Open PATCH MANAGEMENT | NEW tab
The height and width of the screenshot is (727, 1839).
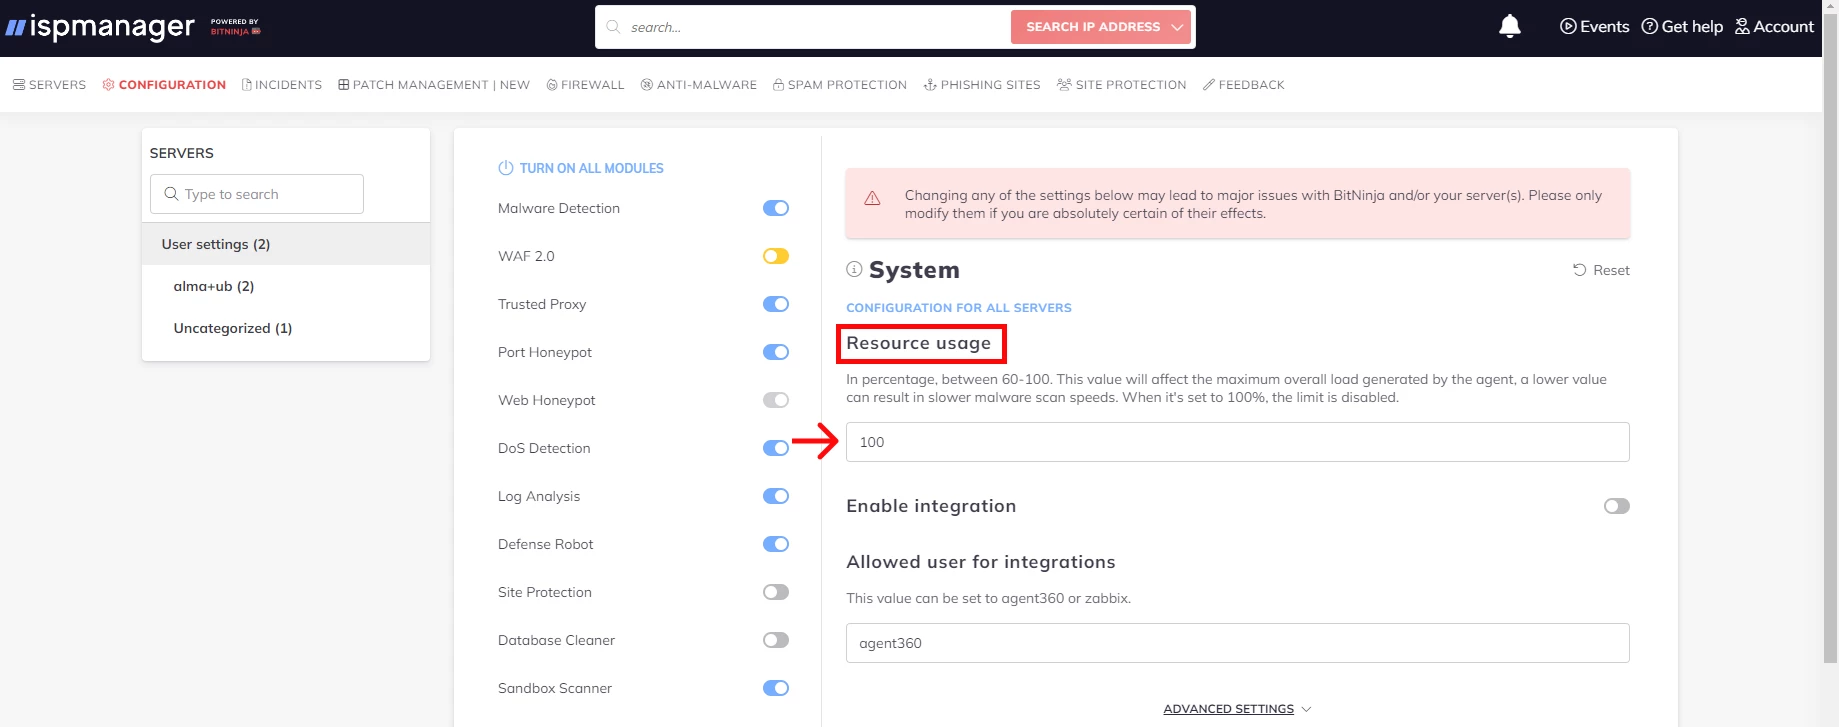pos(434,85)
